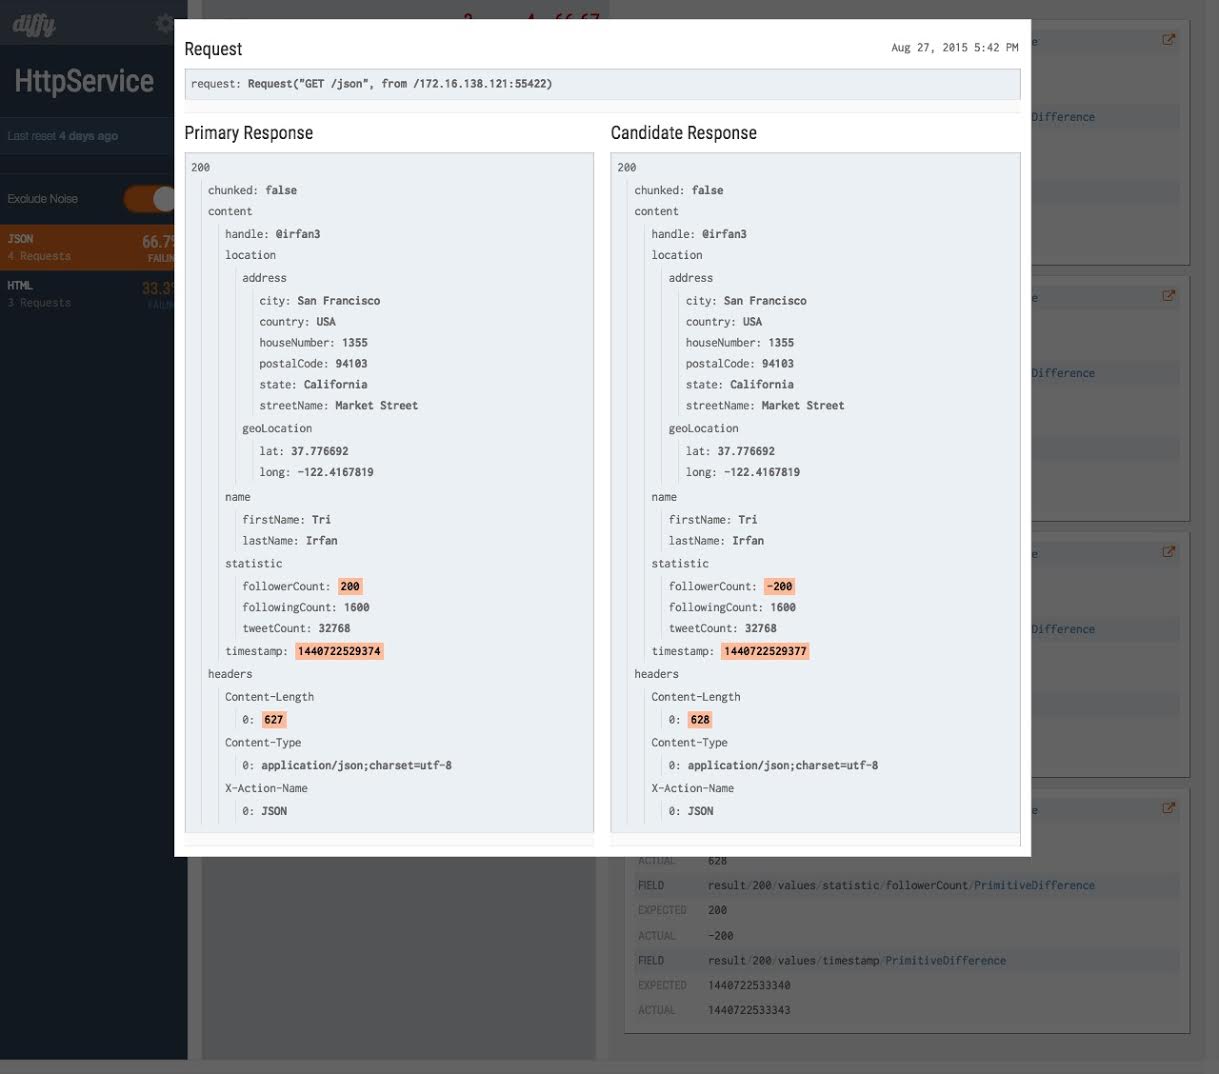Click the HttpService title in the sidebar

coord(84,82)
